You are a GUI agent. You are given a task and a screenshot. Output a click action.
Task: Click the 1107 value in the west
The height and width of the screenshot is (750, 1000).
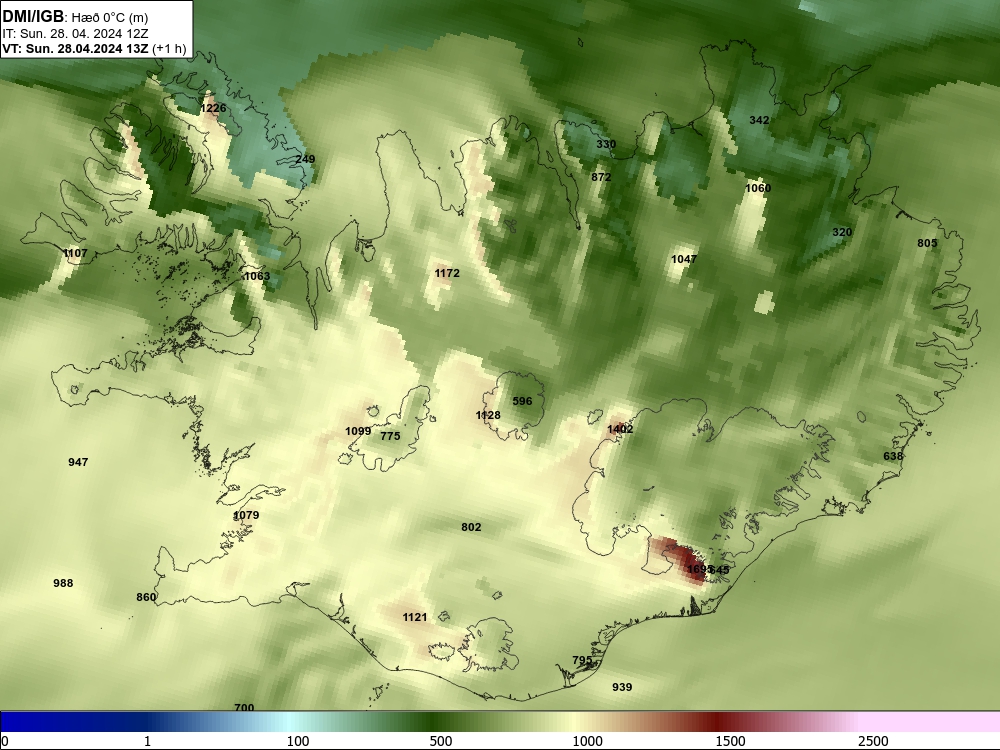75,253
